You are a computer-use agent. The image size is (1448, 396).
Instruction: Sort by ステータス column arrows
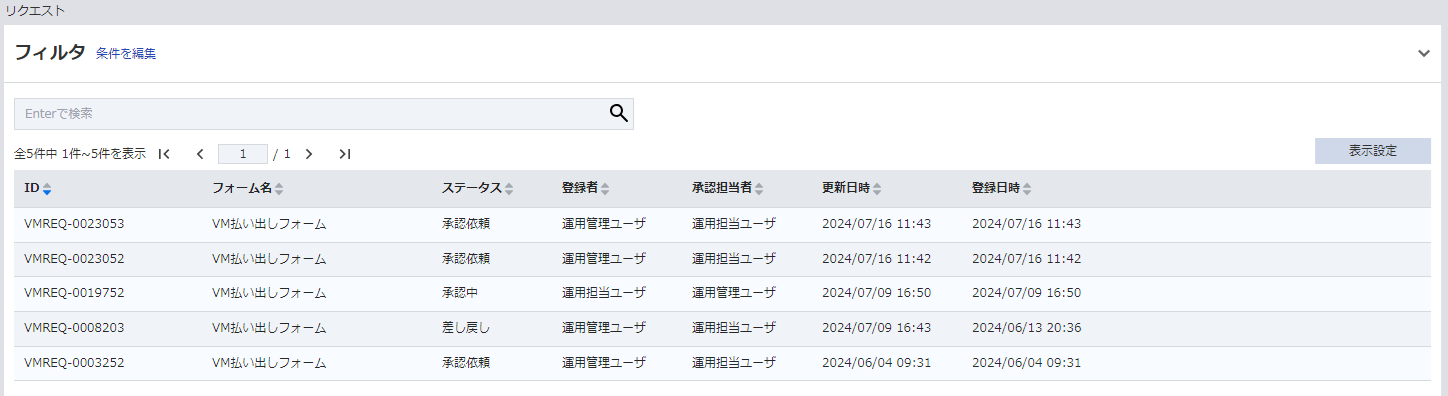click(x=509, y=189)
